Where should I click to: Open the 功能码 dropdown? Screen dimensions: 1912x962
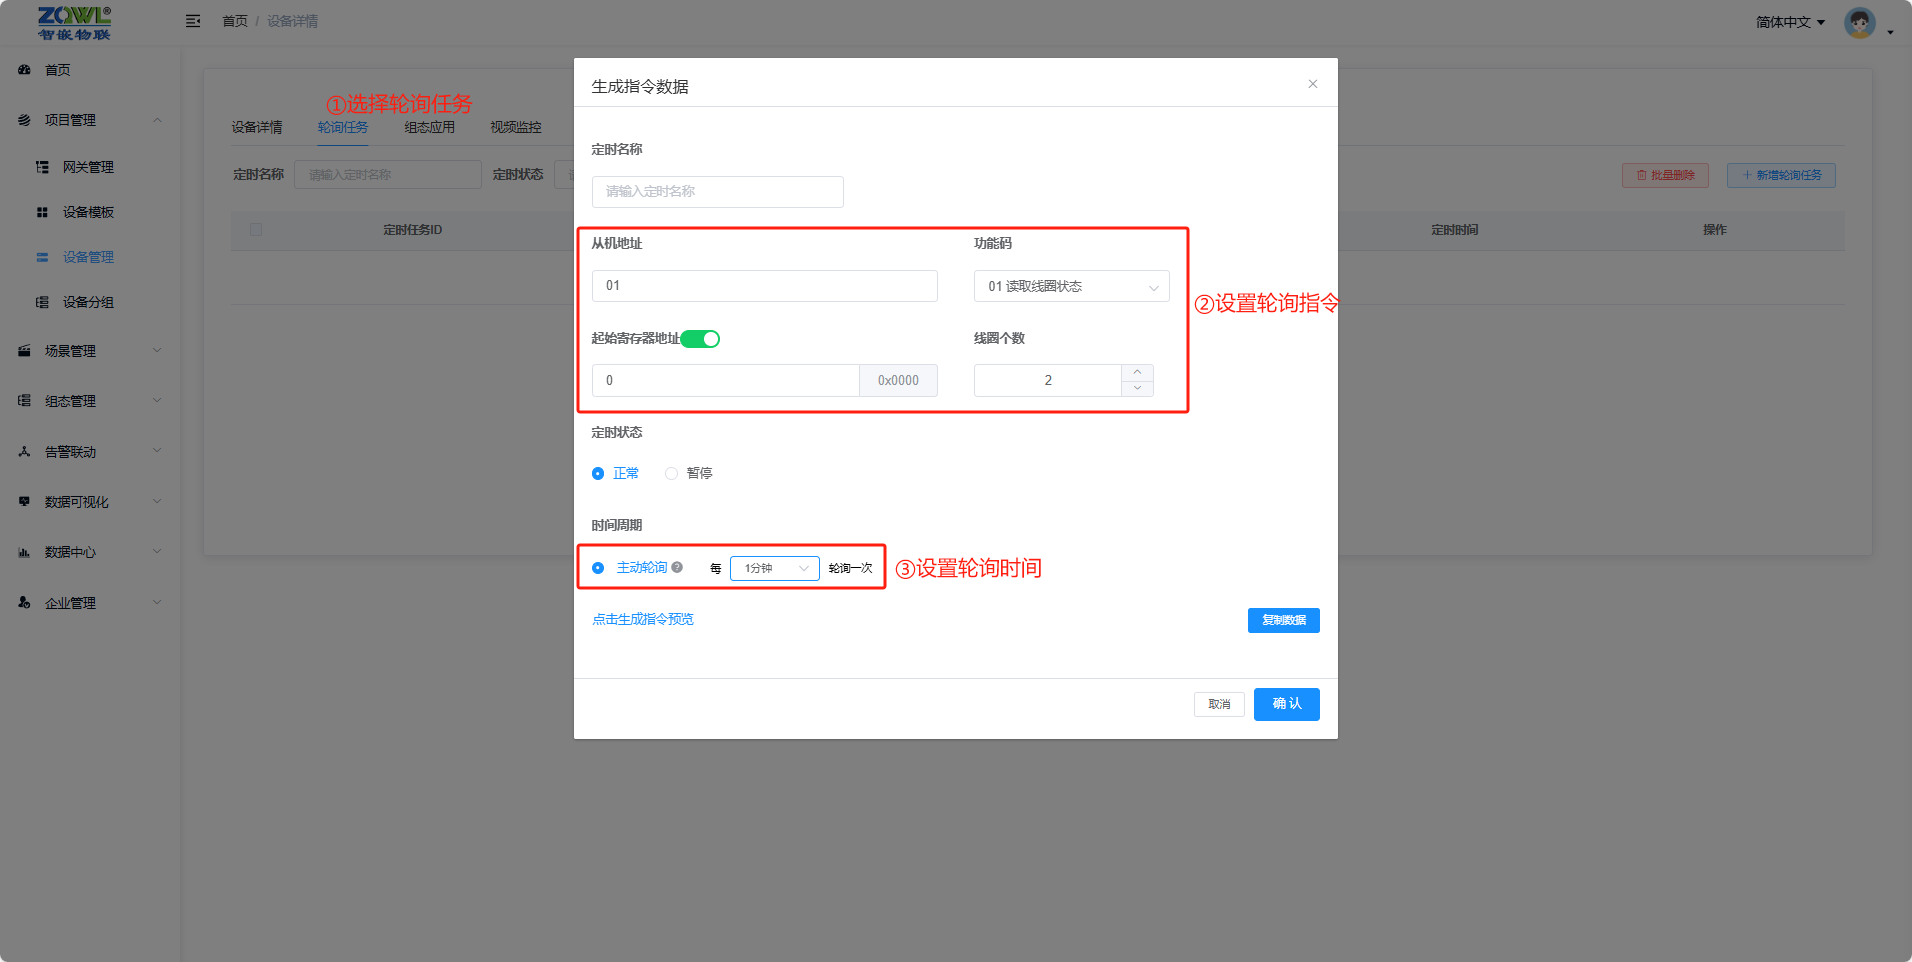(1071, 286)
